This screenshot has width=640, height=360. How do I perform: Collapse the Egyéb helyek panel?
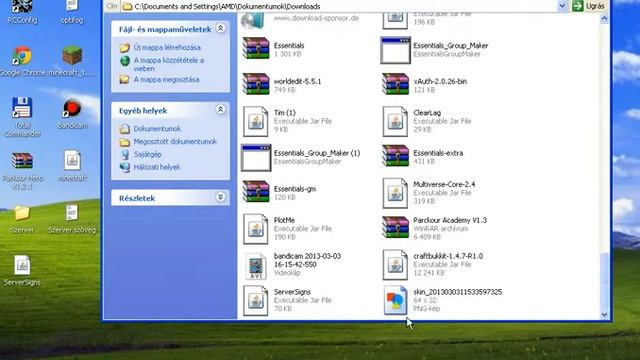(x=220, y=109)
